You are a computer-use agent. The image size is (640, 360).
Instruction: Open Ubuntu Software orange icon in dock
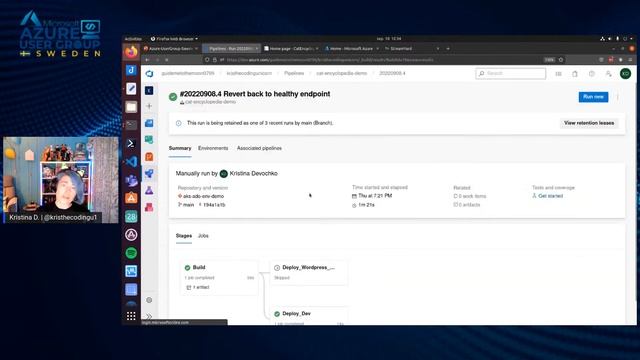131,198
